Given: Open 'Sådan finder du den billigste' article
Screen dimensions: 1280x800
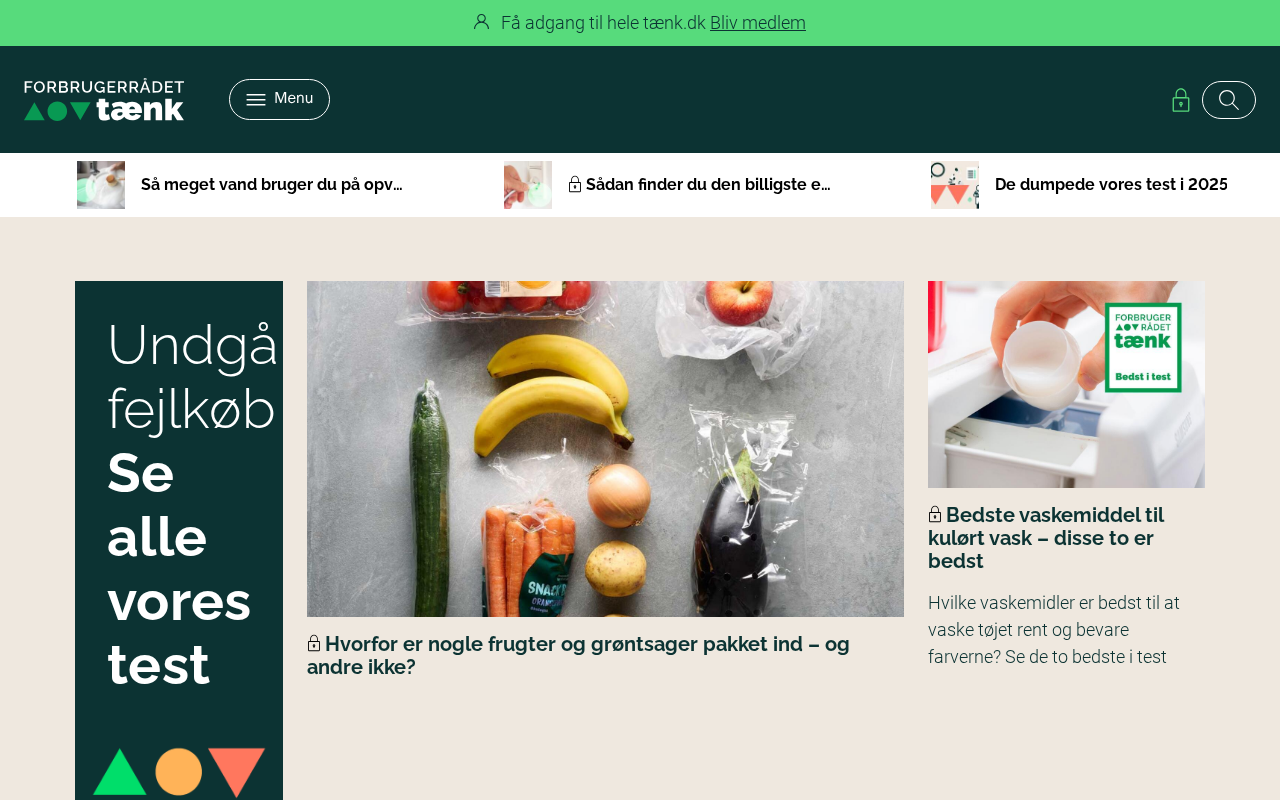Looking at the screenshot, I should (708, 184).
